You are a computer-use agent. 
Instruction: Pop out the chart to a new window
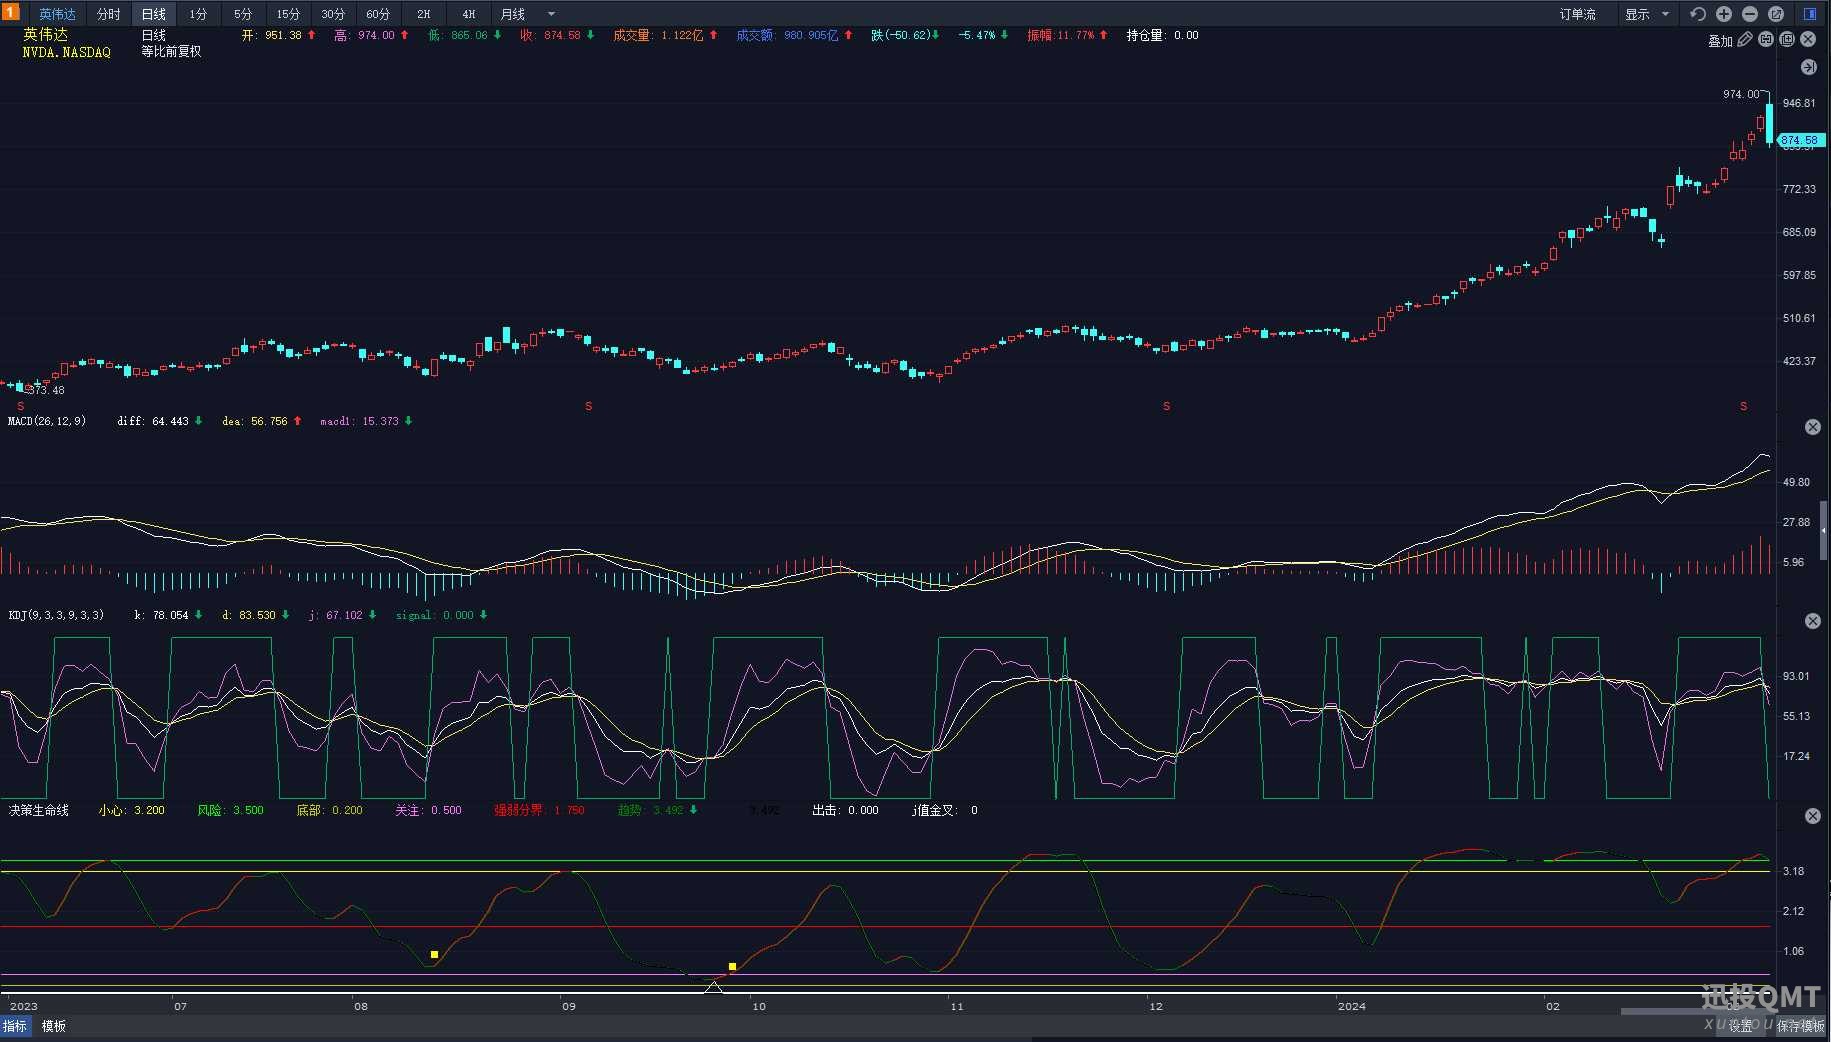click(1776, 14)
